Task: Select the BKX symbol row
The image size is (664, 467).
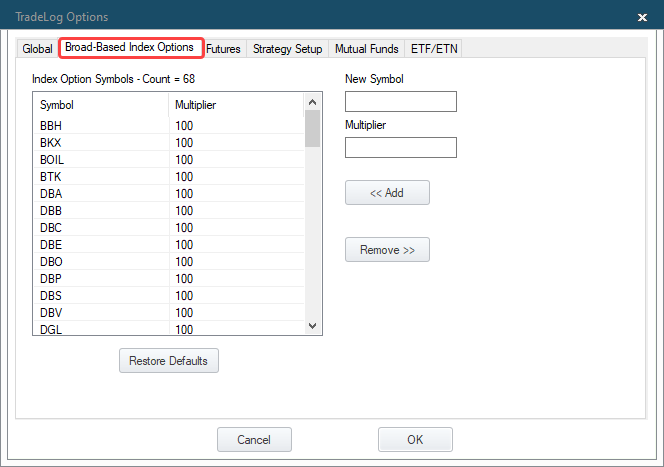Action: pos(169,143)
